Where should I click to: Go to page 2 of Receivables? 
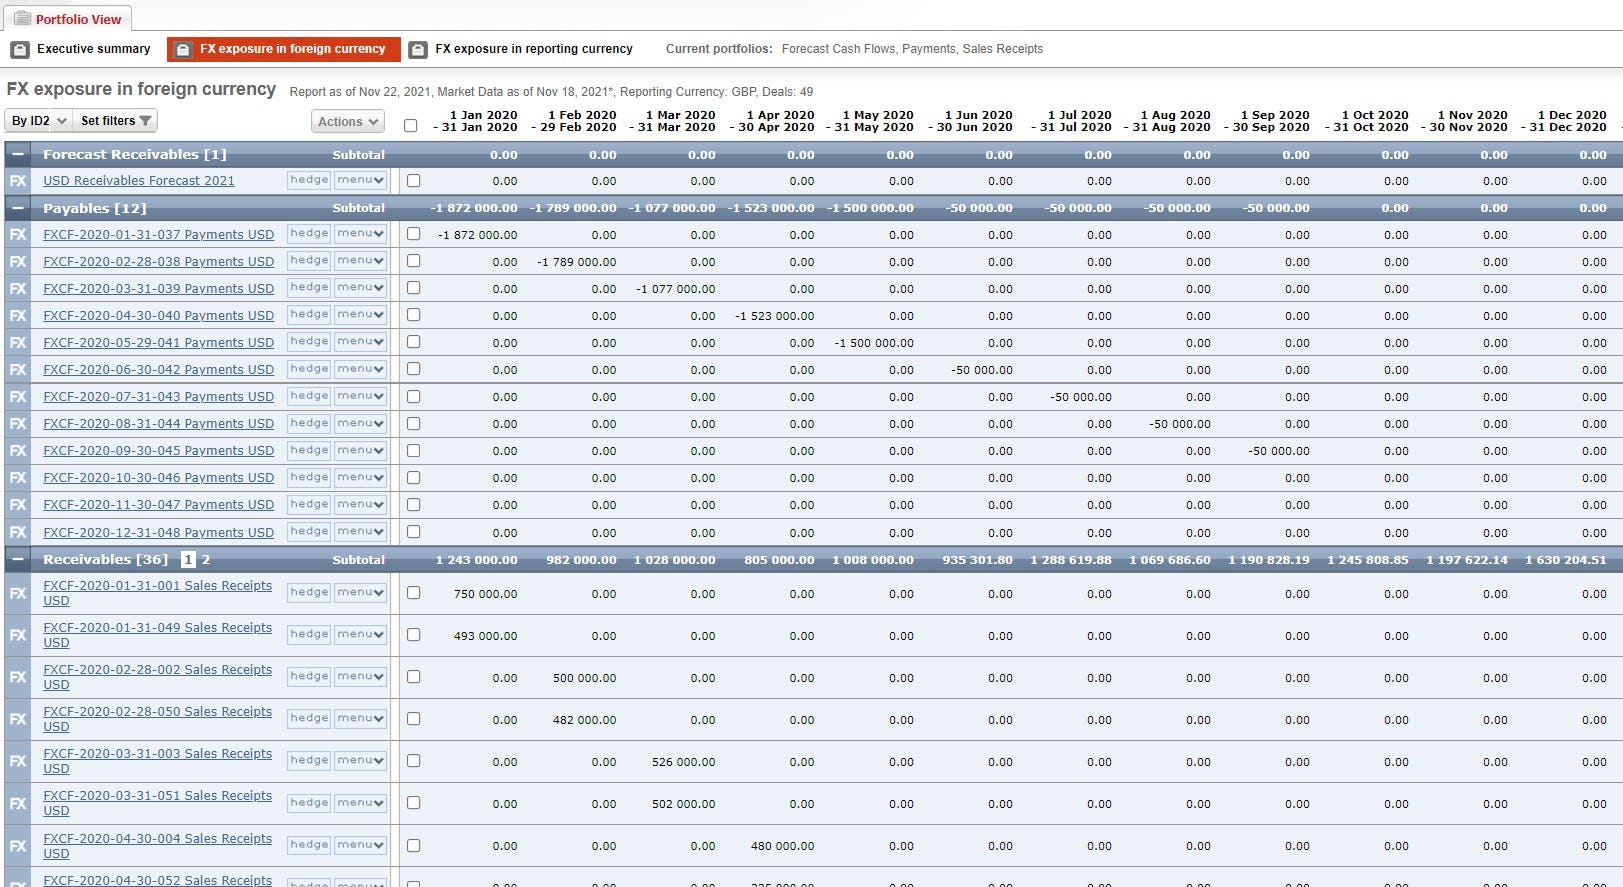click(206, 559)
